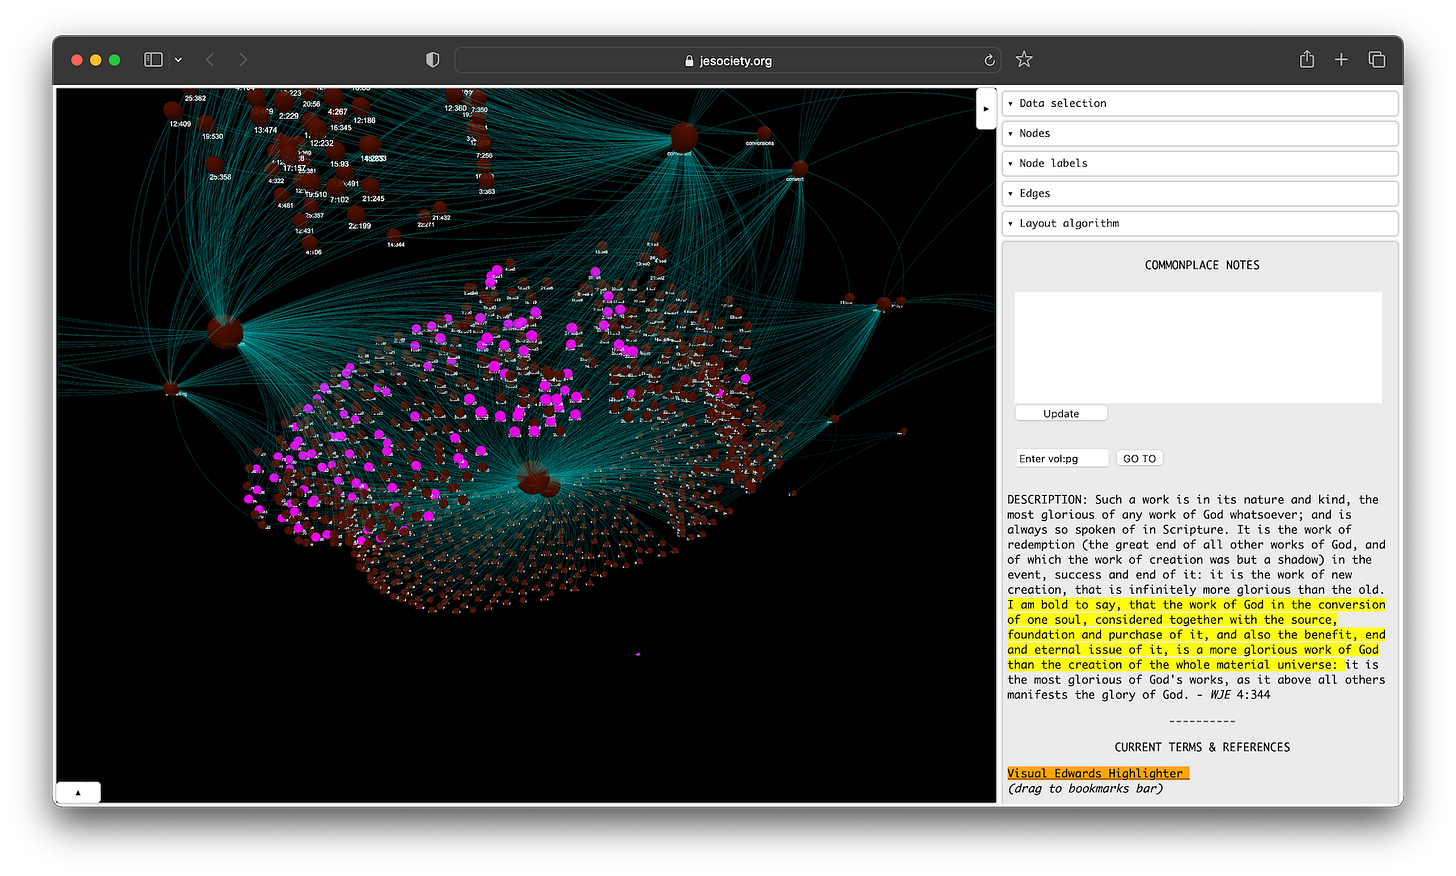Click the large node at the cluster center
The height and width of the screenshot is (876, 1456).
tap(533, 477)
